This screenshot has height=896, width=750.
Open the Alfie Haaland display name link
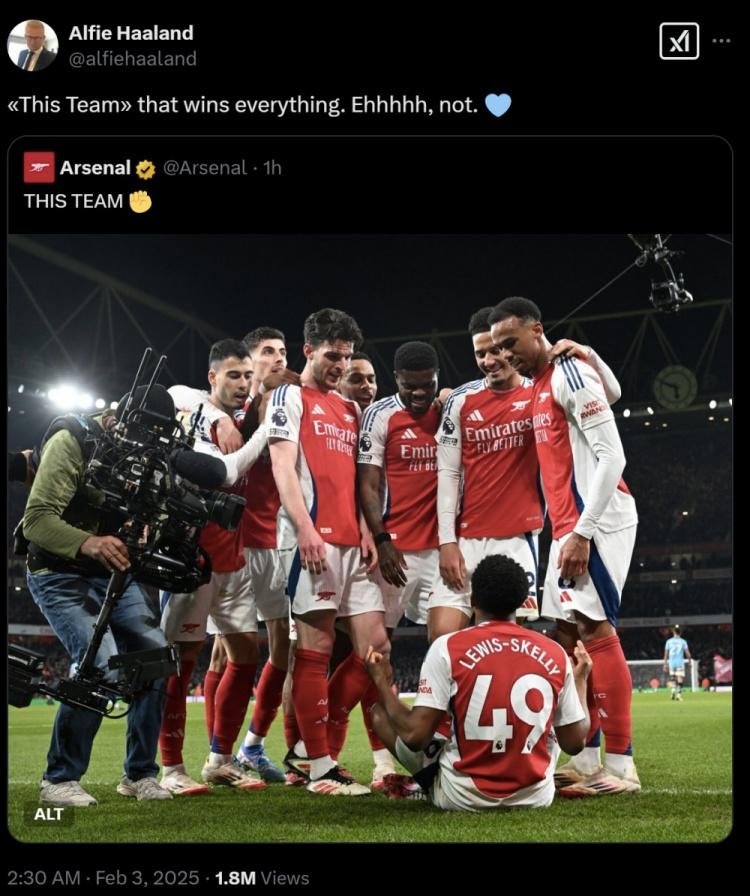(131, 33)
